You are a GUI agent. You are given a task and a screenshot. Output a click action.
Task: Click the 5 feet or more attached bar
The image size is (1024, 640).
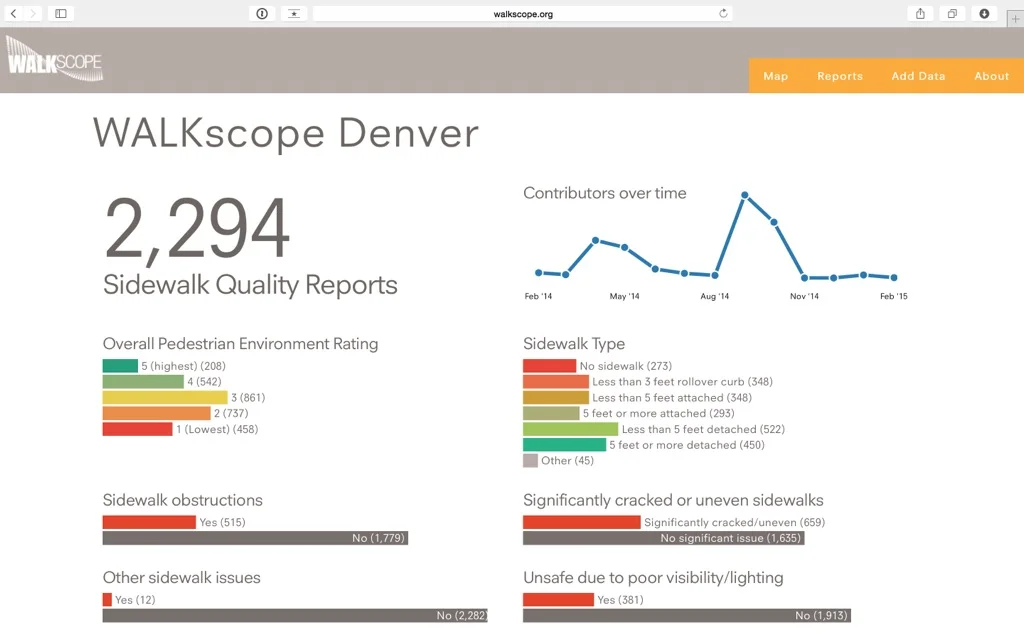pyautogui.click(x=551, y=413)
